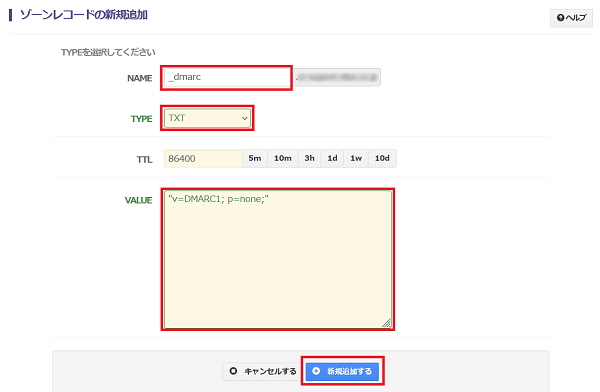
Task: Click the TTL field showing 86400
Action: (x=203, y=158)
